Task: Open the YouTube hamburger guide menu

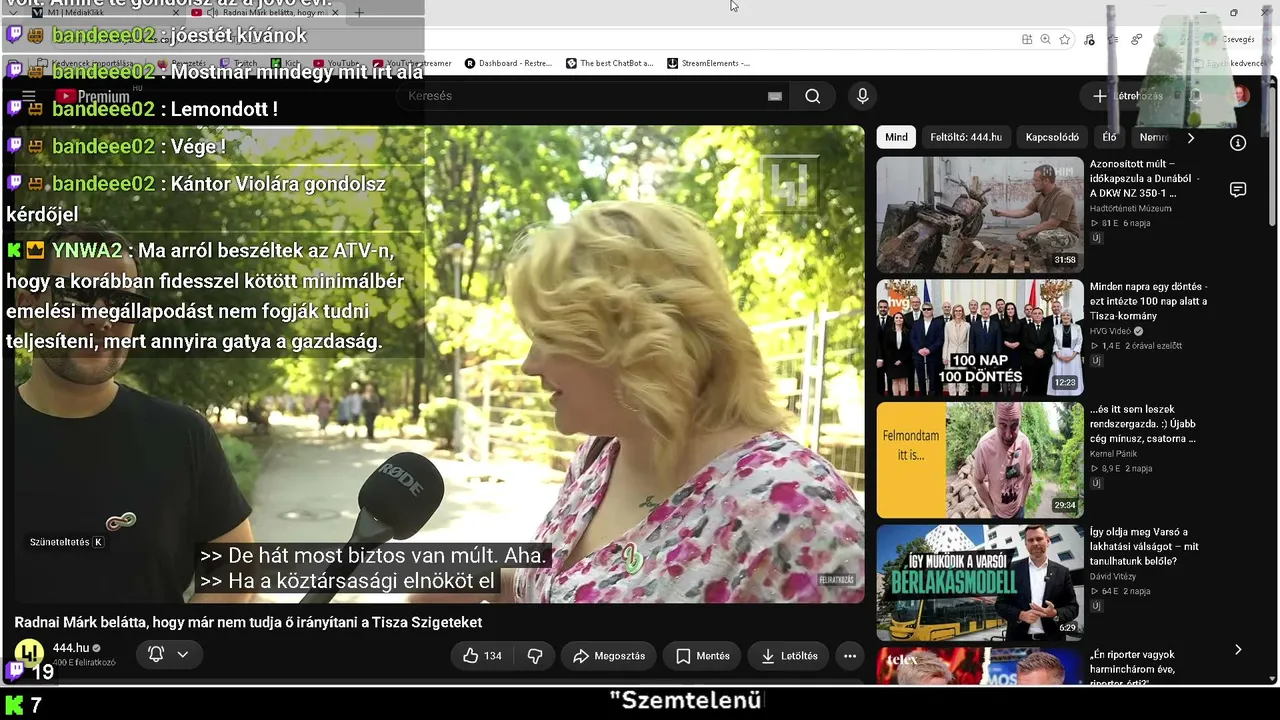Action: pos(29,97)
